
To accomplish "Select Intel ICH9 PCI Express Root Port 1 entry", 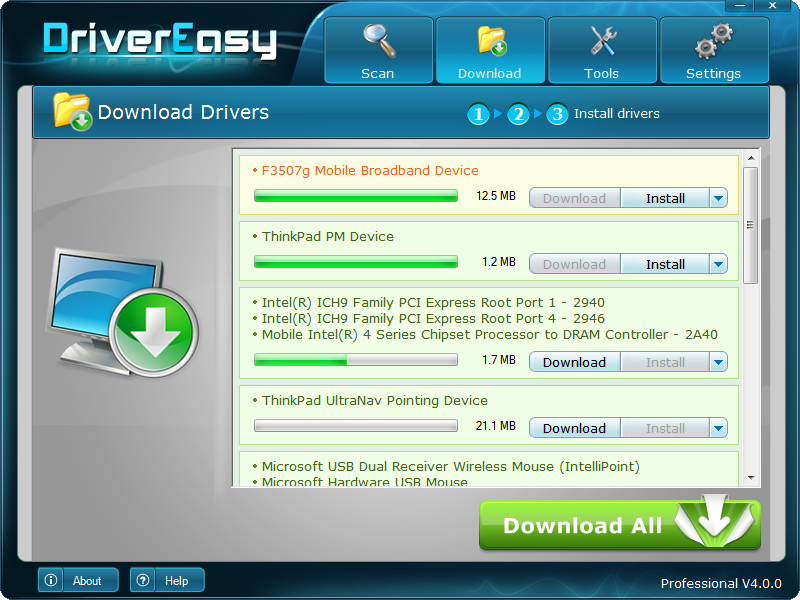I will click(x=433, y=303).
